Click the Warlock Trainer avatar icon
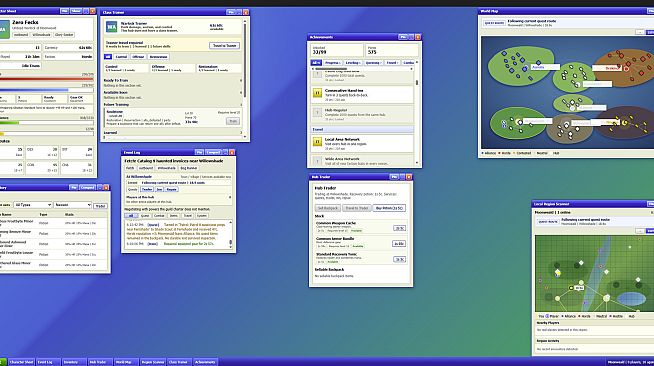The image size is (654, 366). click(111, 27)
